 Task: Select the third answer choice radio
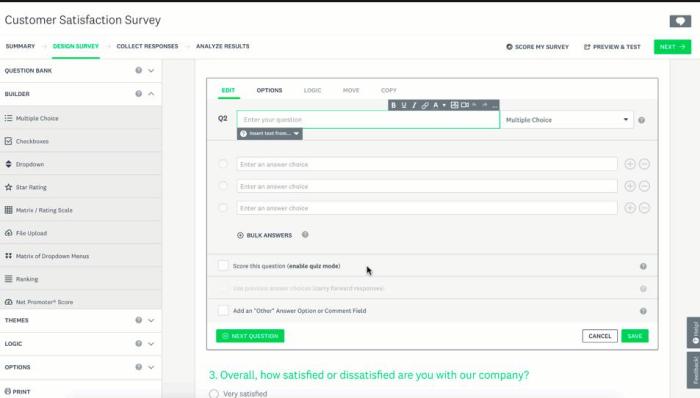pyautogui.click(x=223, y=207)
